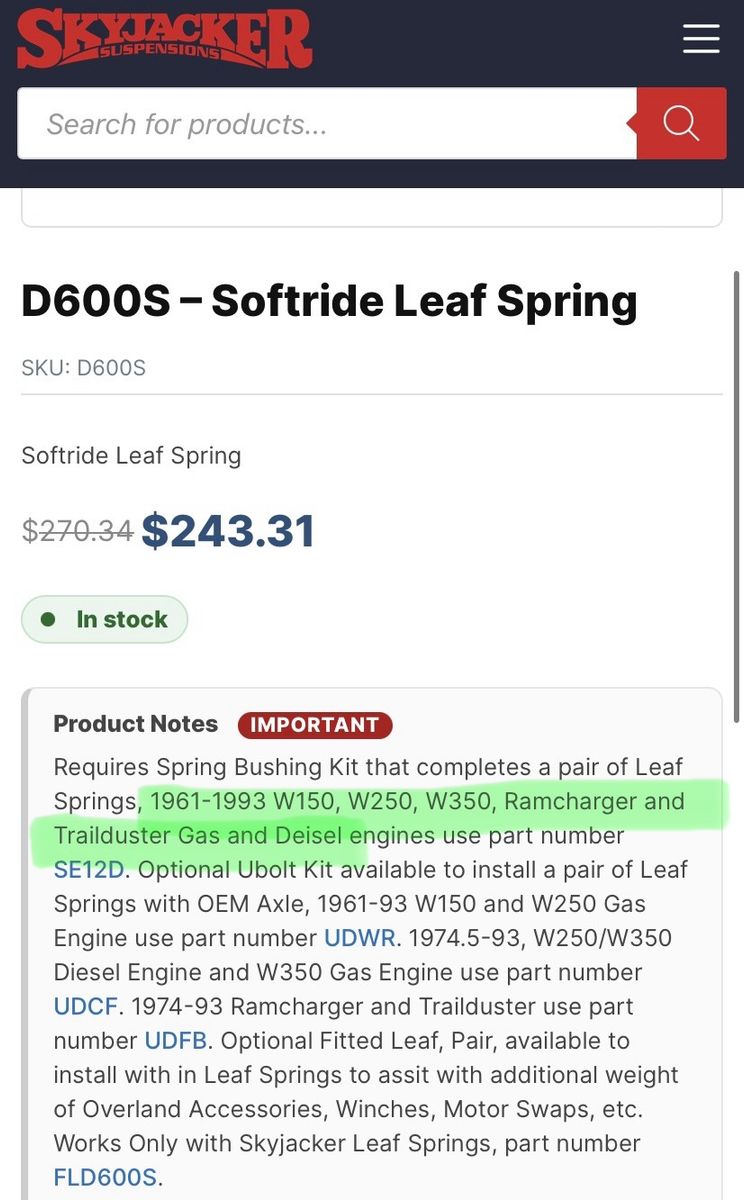
Task: Open the hamburger navigation menu
Action: point(701,38)
